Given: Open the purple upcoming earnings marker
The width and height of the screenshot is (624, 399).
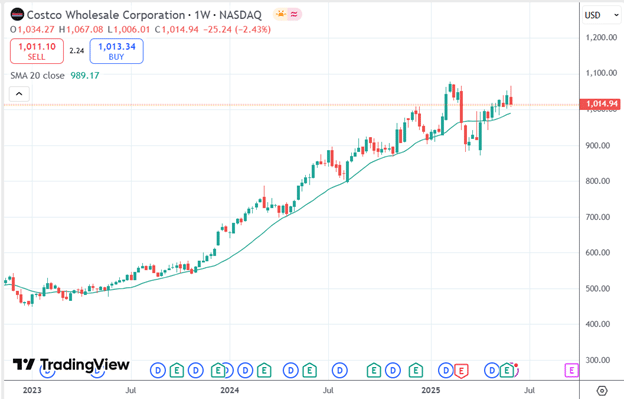Looking at the screenshot, I should [571, 371].
